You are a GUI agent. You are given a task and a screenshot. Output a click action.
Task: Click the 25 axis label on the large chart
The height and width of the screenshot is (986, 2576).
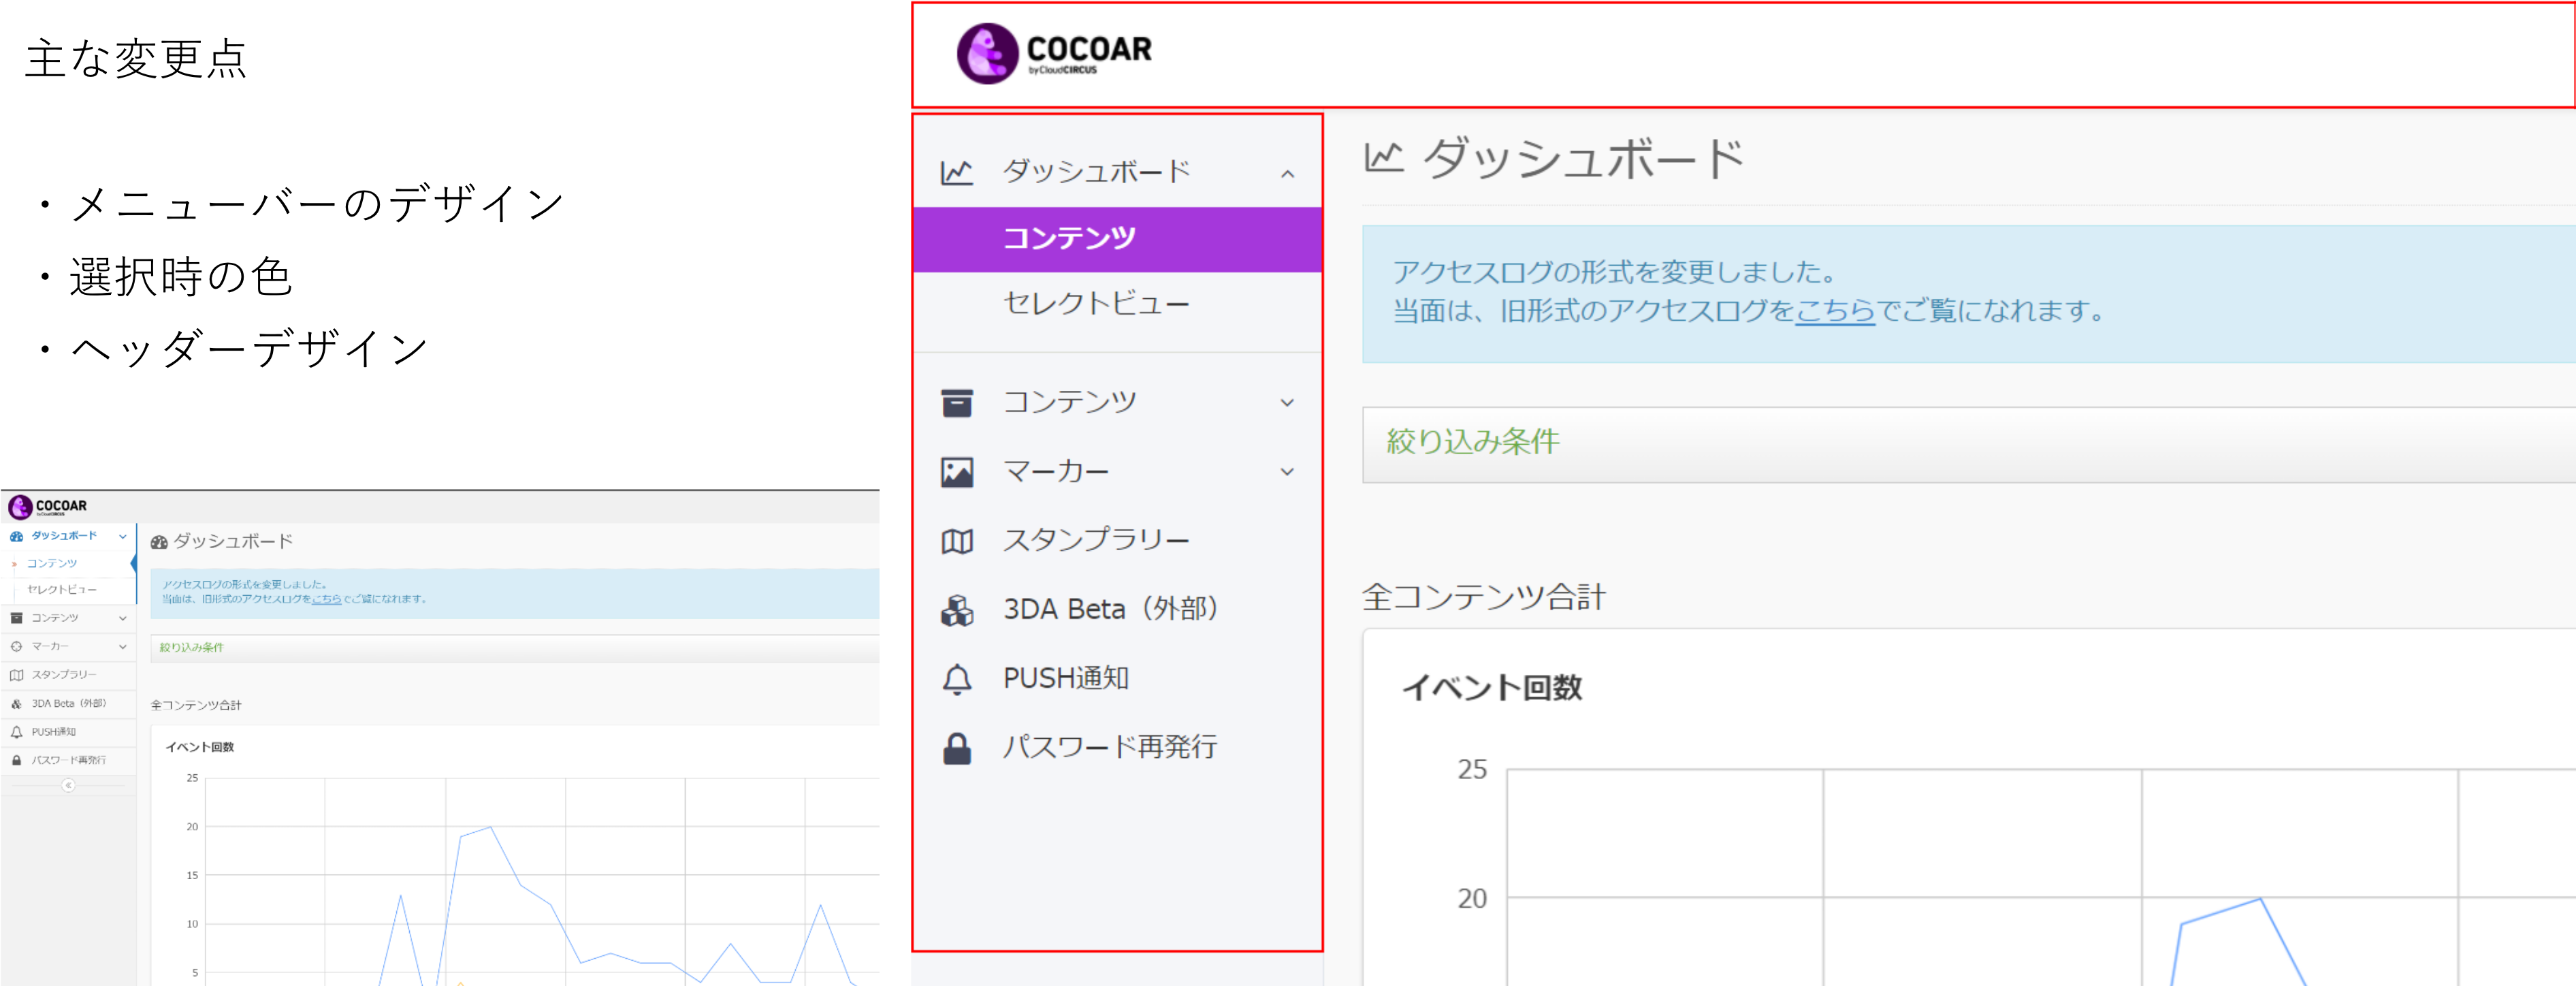[1471, 770]
